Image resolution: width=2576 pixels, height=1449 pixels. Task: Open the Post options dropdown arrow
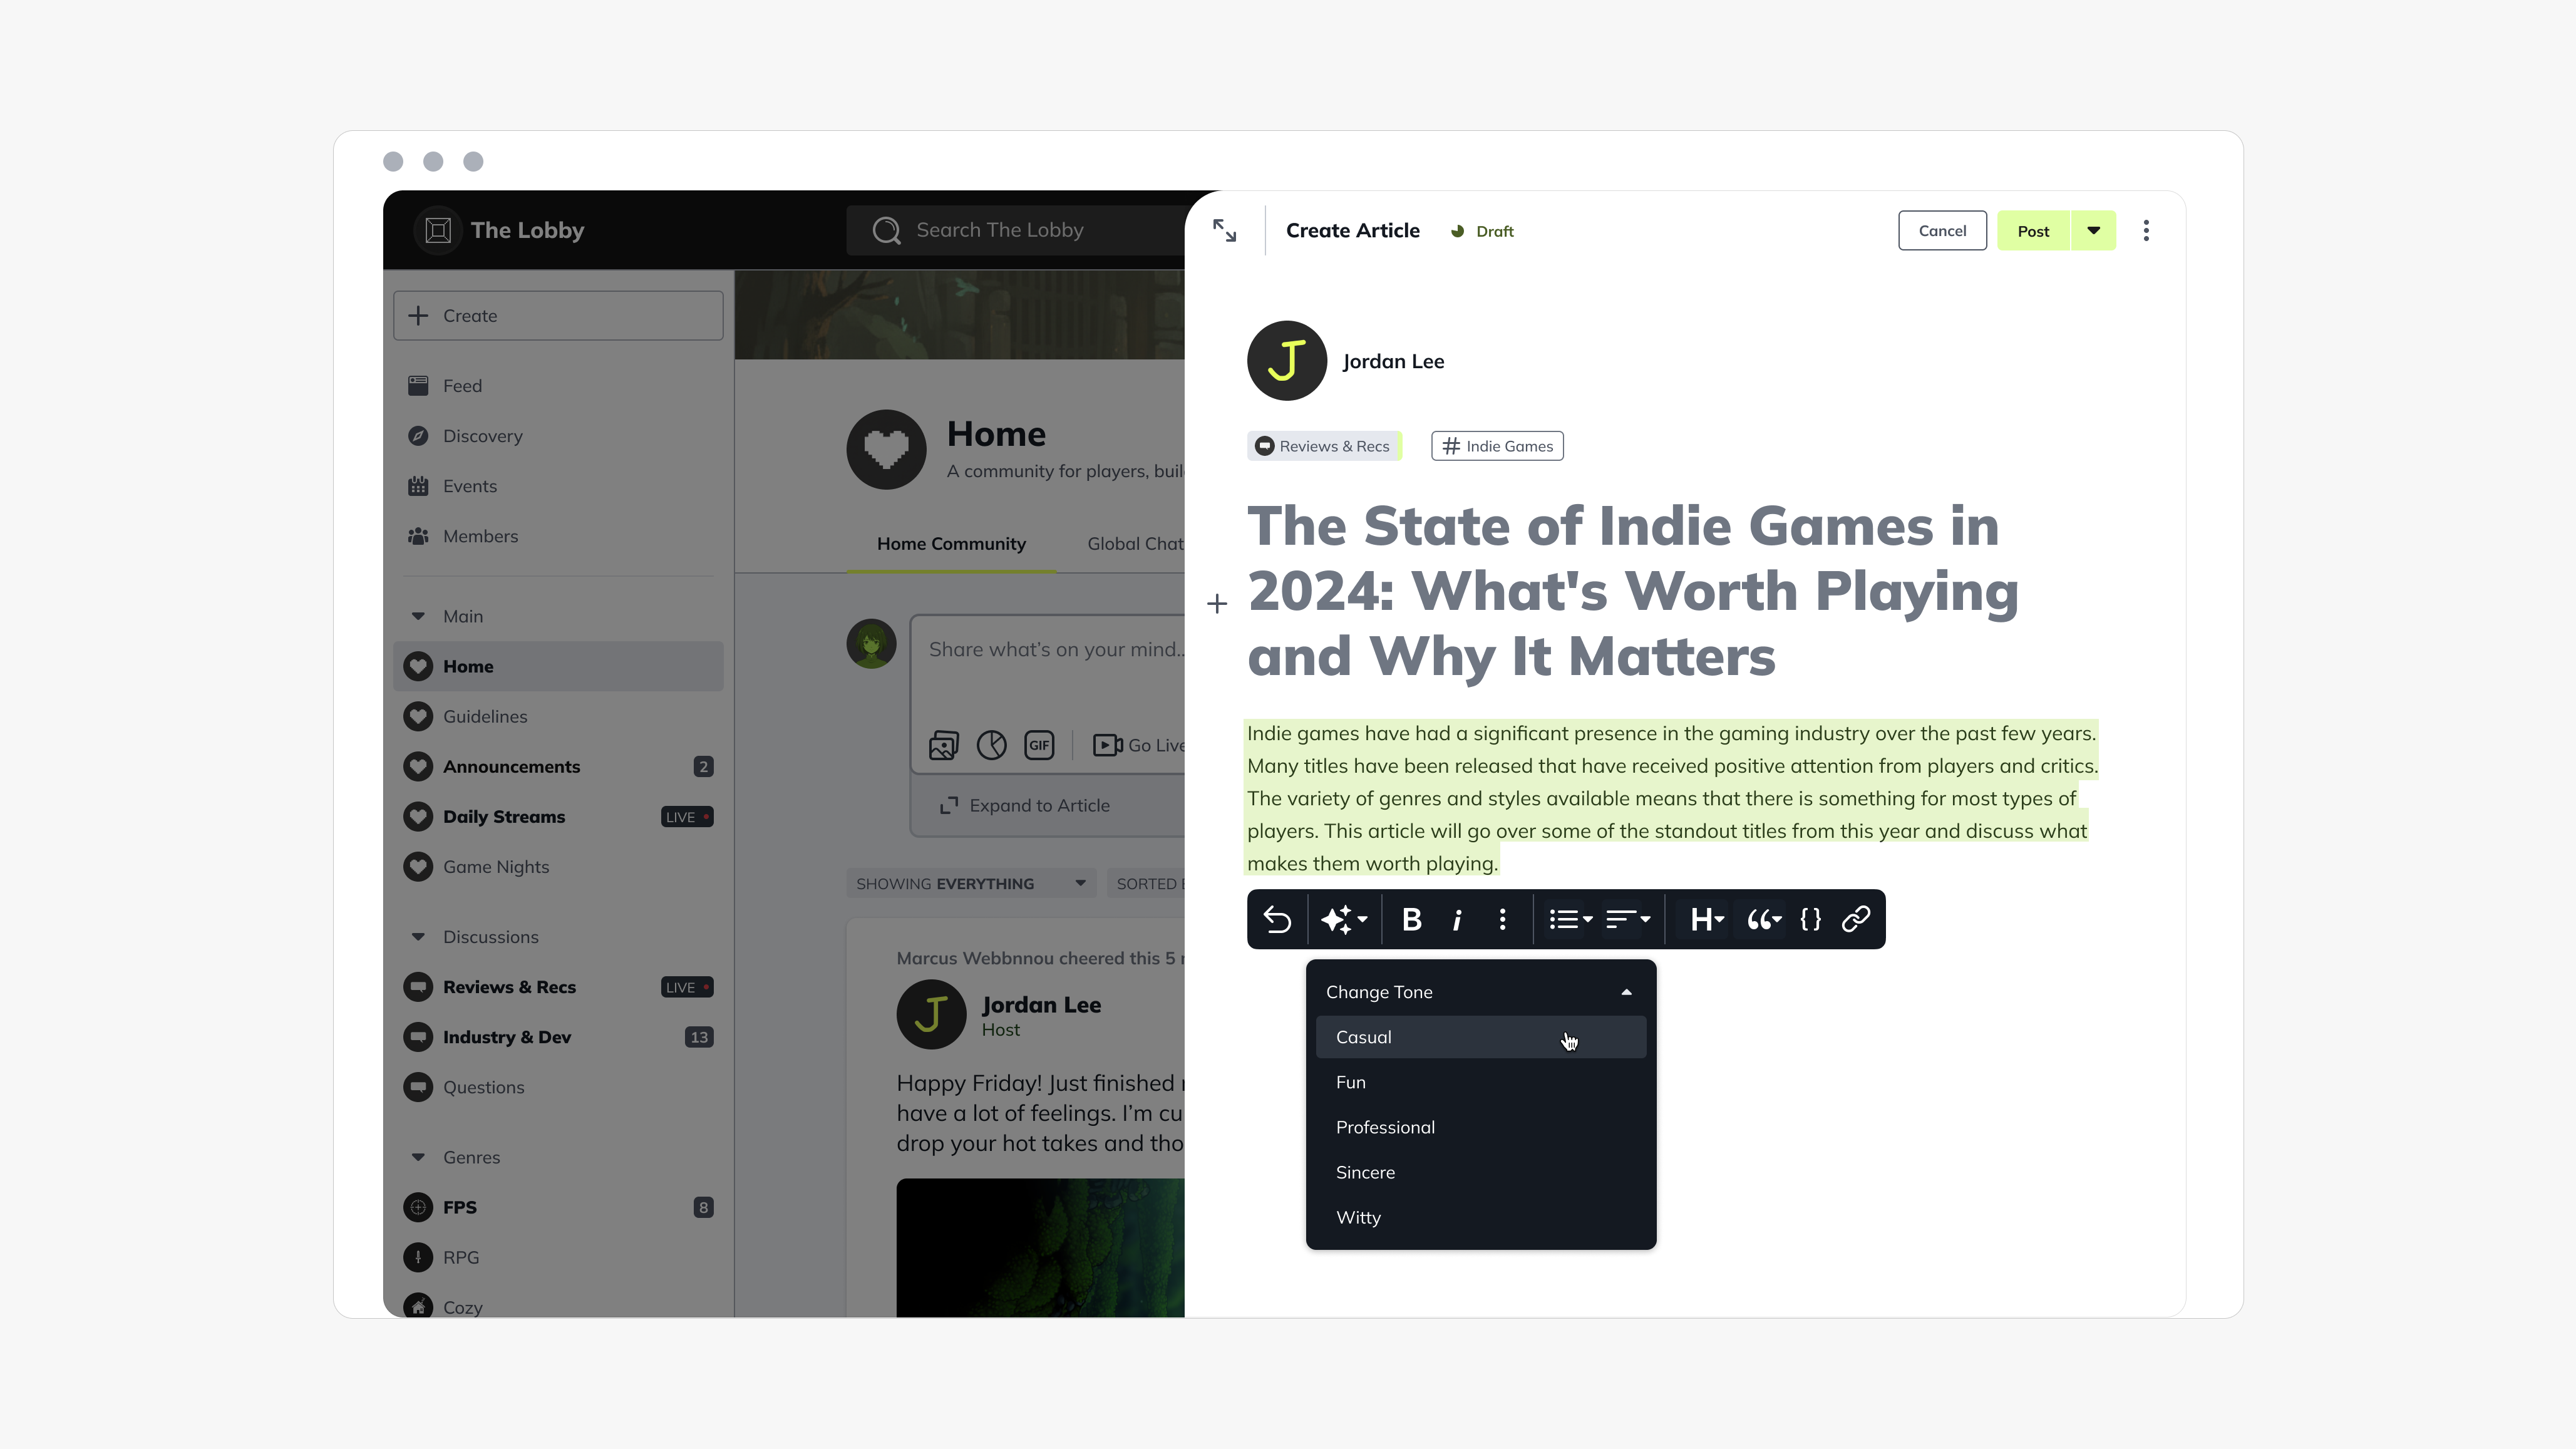2093,231
